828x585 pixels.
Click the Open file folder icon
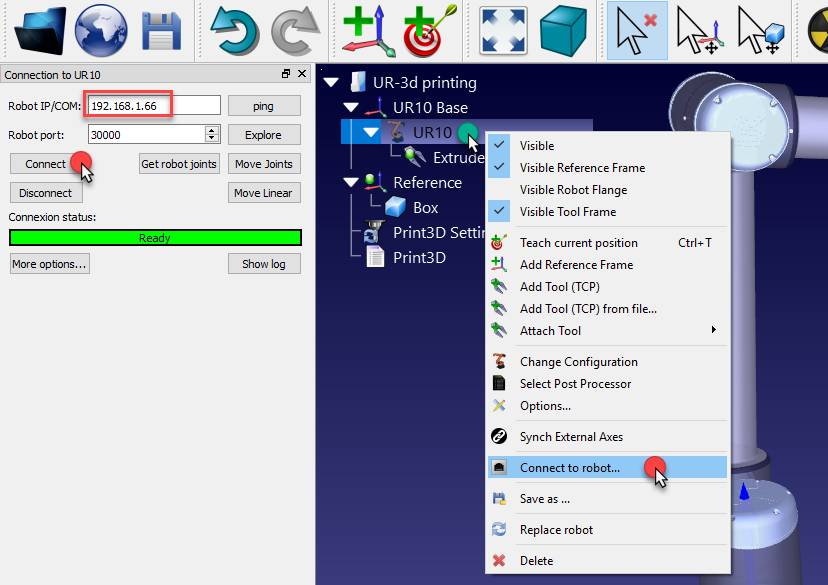(40, 30)
